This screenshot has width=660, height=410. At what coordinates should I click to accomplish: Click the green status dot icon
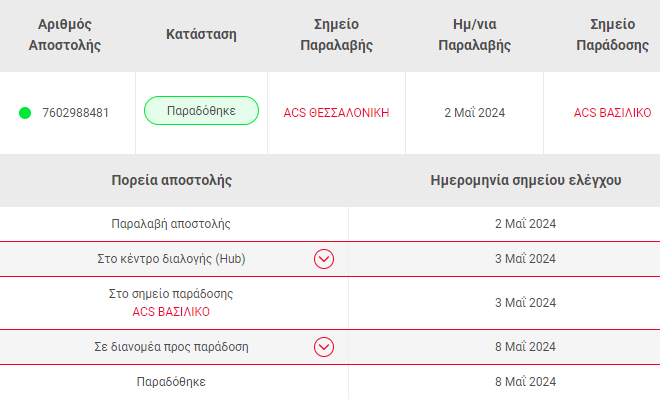25,113
